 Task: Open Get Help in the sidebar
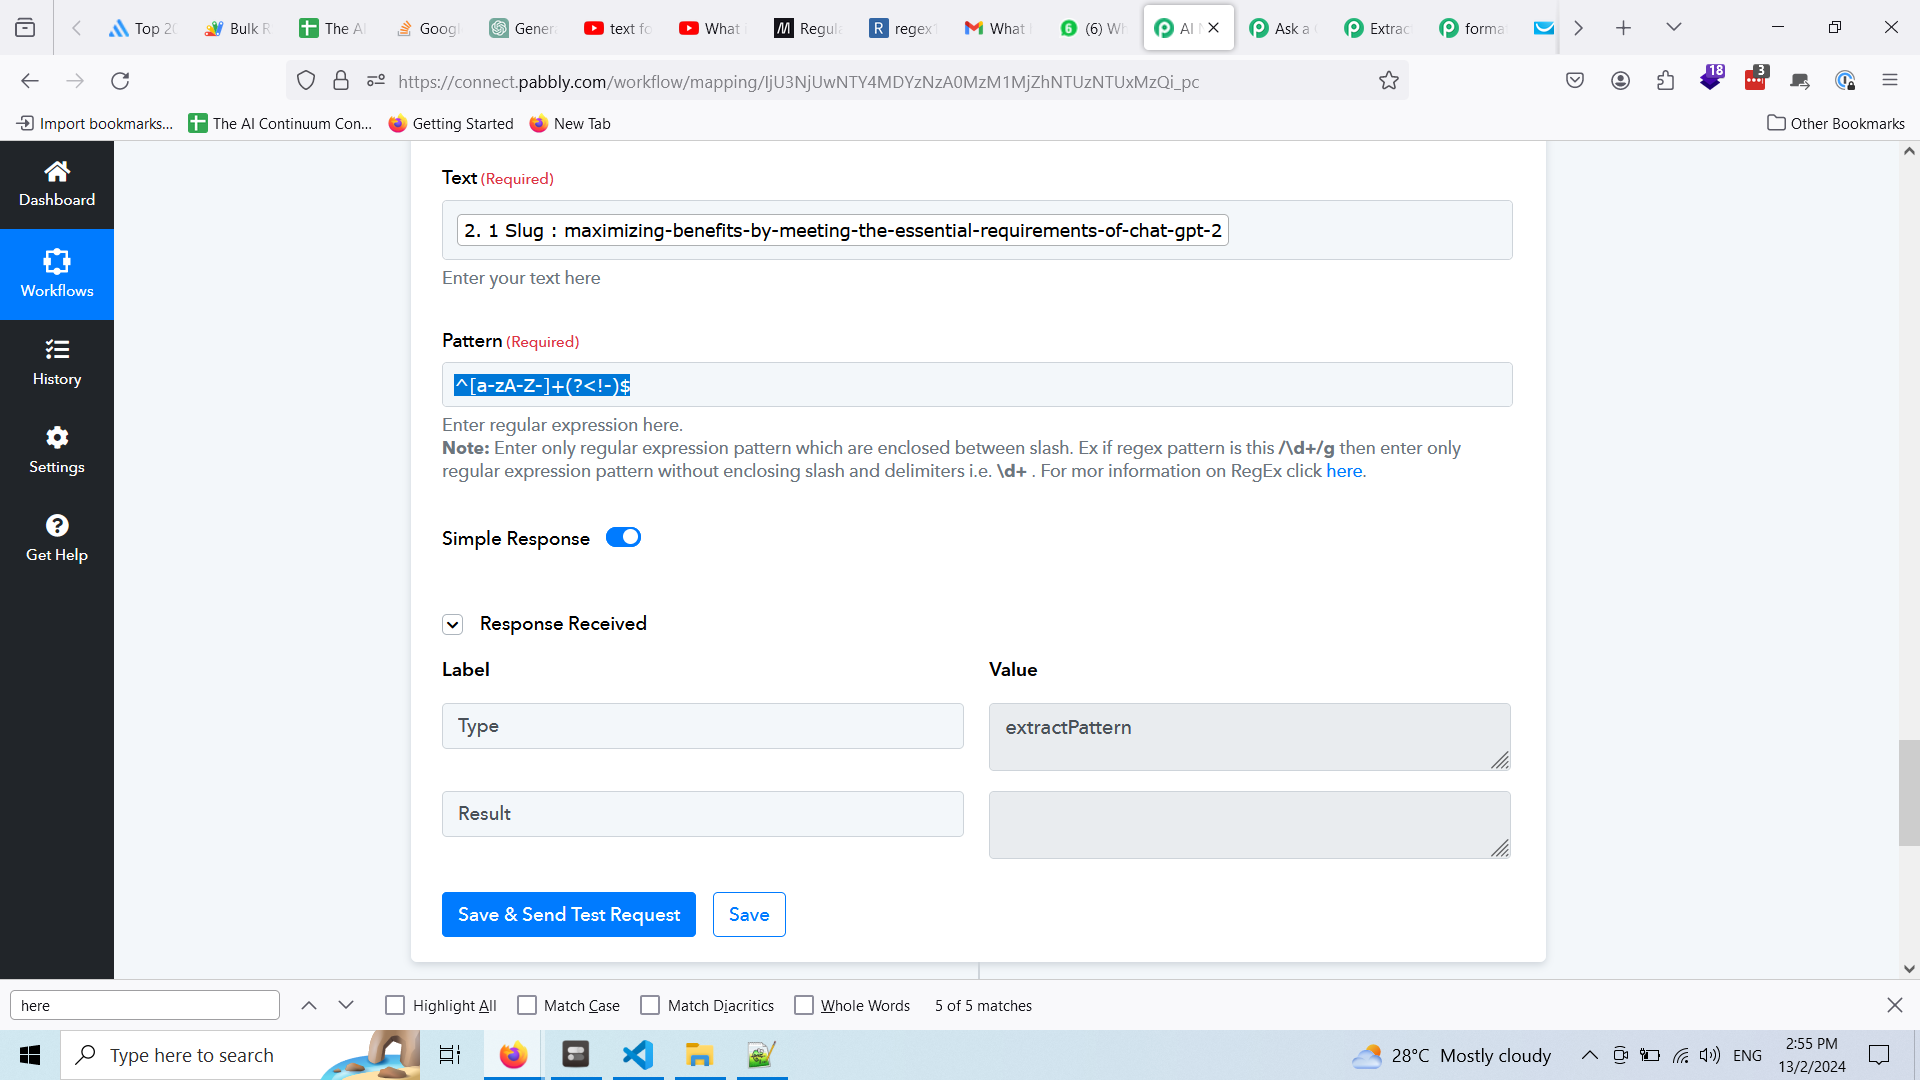tap(57, 539)
